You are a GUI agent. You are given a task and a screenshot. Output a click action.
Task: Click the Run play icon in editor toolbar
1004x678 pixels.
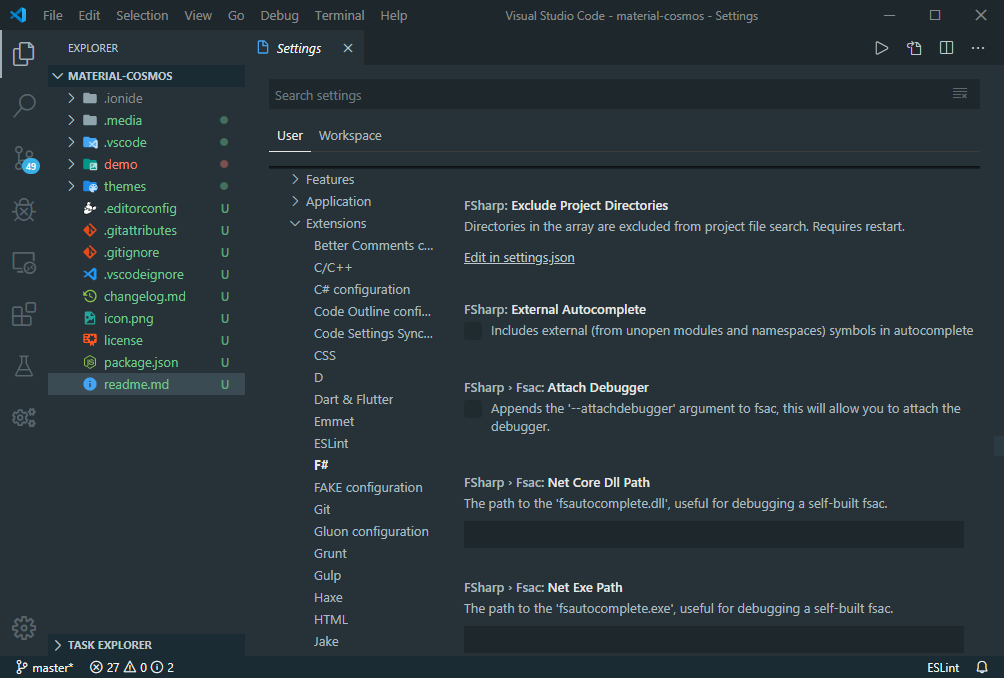[x=881, y=48]
